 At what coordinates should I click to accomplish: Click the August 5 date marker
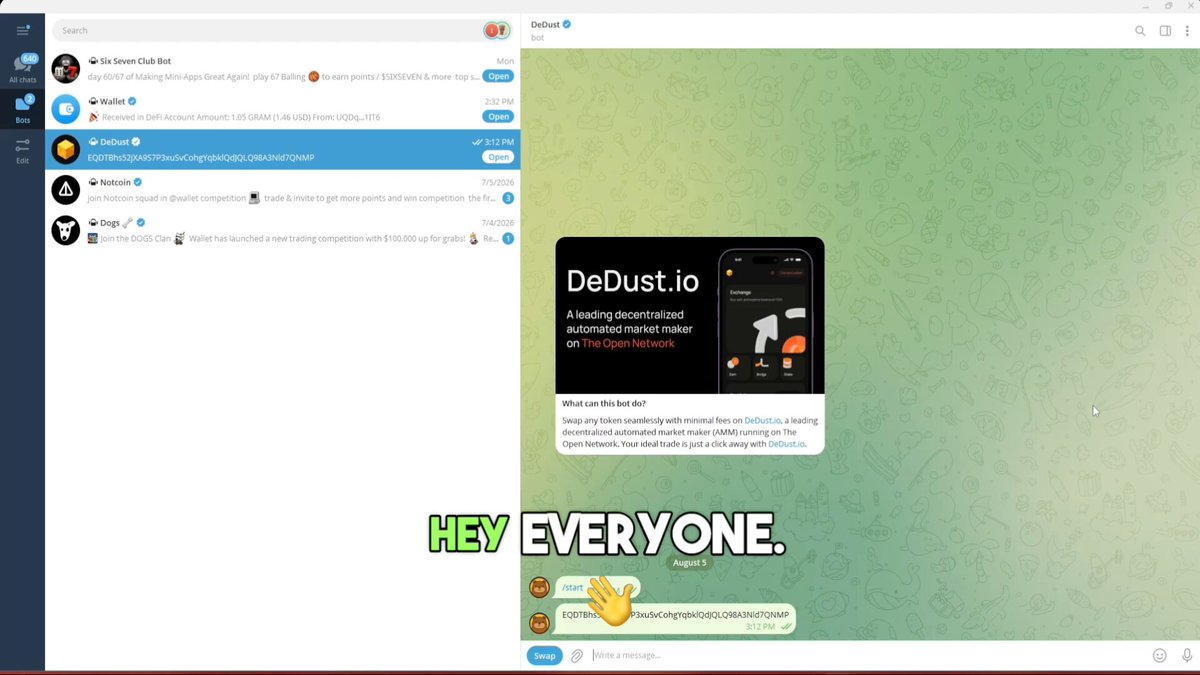[x=690, y=563]
